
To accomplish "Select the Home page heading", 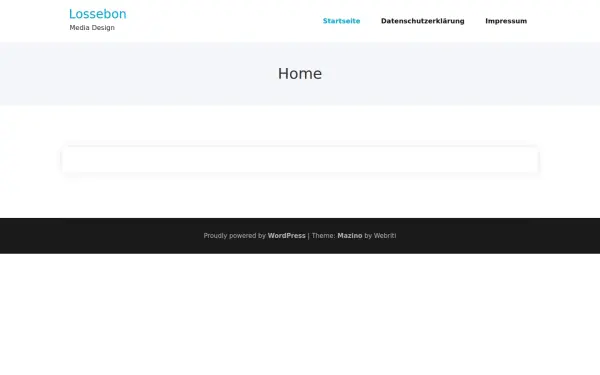I will 300,73.
